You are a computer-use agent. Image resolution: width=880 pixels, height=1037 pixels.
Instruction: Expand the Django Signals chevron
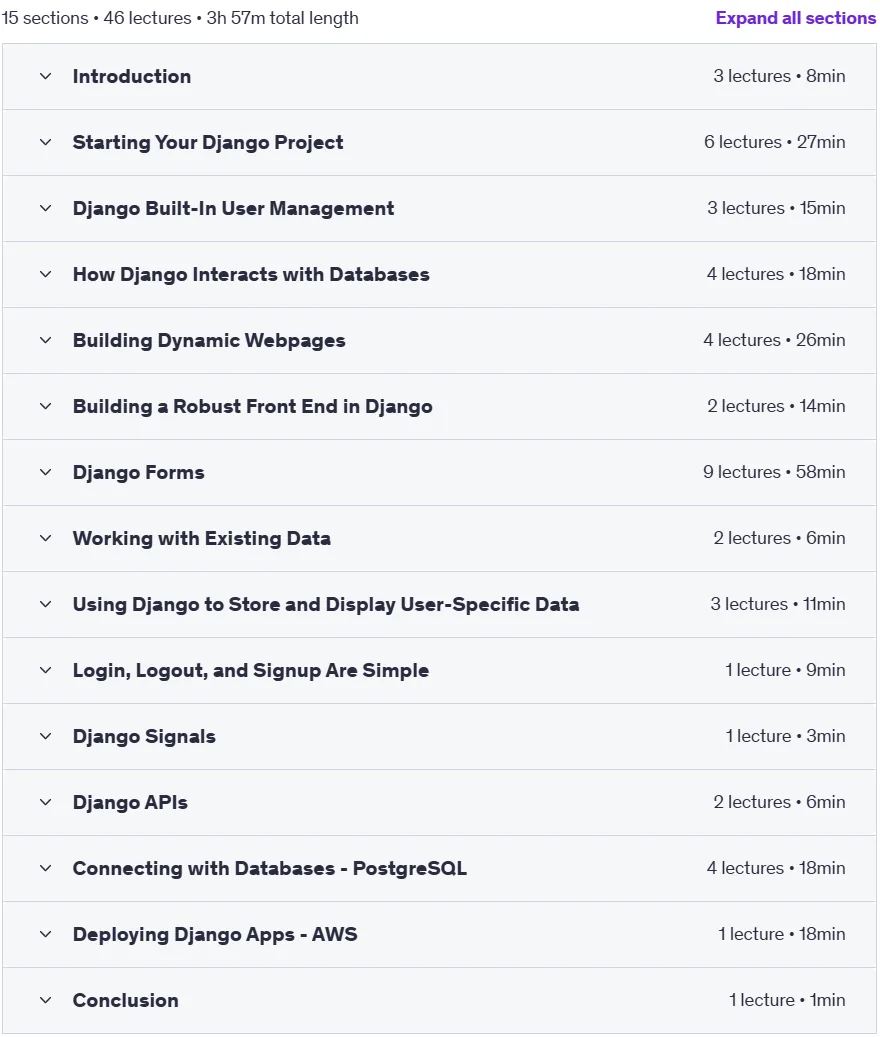(x=46, y=736)
